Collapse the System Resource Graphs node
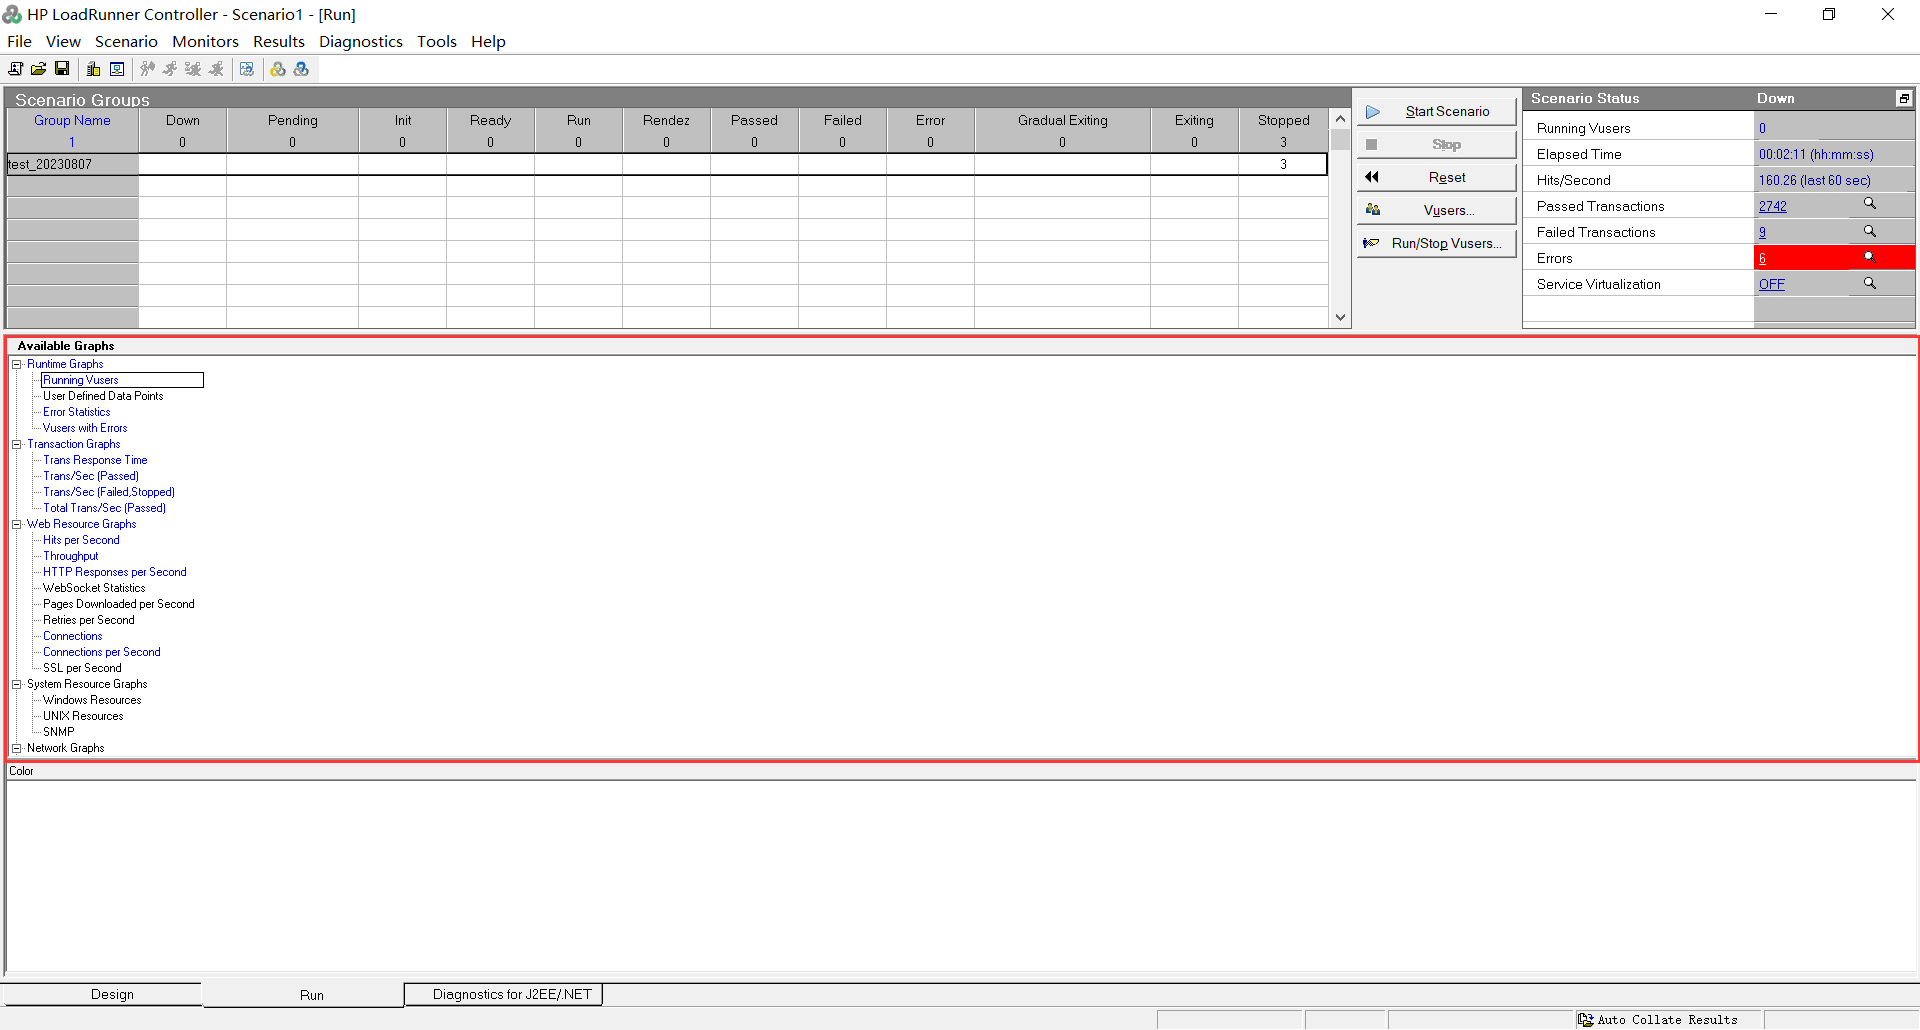Viewport: 1920px width, 1030px height. (x=17, y=684)
